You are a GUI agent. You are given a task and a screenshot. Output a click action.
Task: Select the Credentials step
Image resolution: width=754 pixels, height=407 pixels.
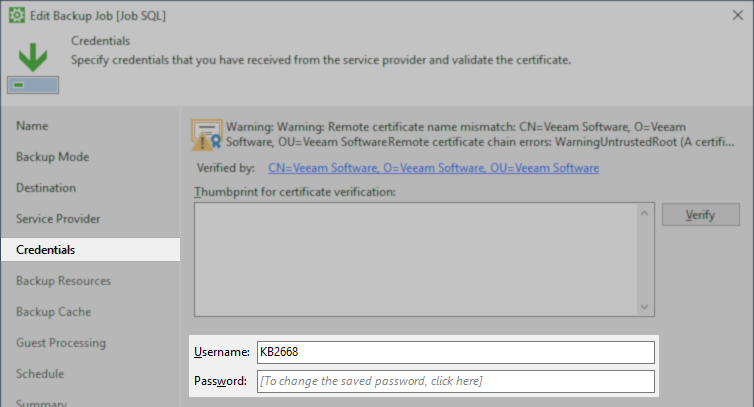tap(90, 250)
